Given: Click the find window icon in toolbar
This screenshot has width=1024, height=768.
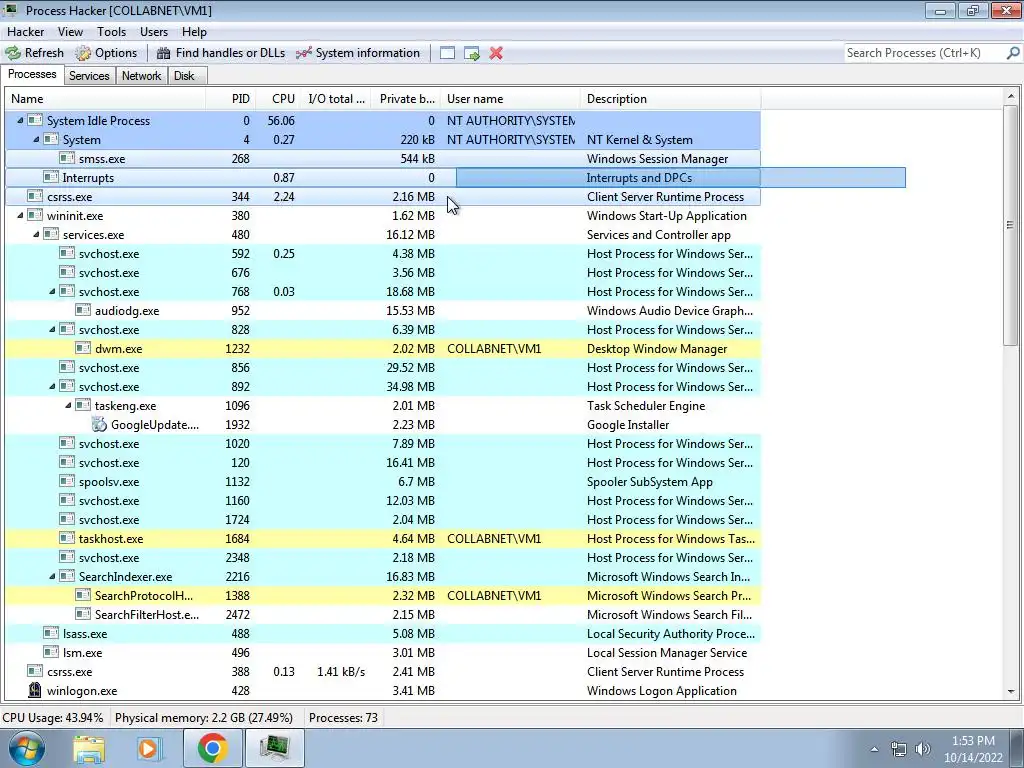Looking at the screenshot, I should tap(447, 53).
